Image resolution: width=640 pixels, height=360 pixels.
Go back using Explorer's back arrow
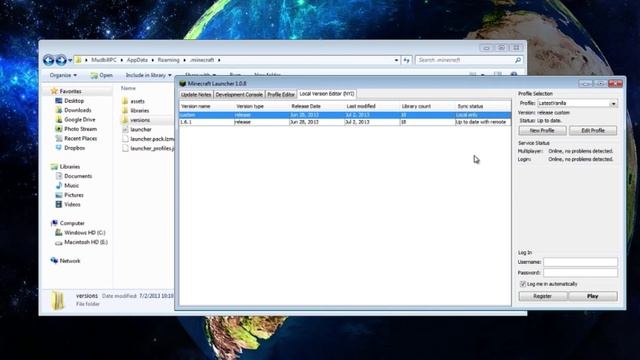[x=49, y=60]
